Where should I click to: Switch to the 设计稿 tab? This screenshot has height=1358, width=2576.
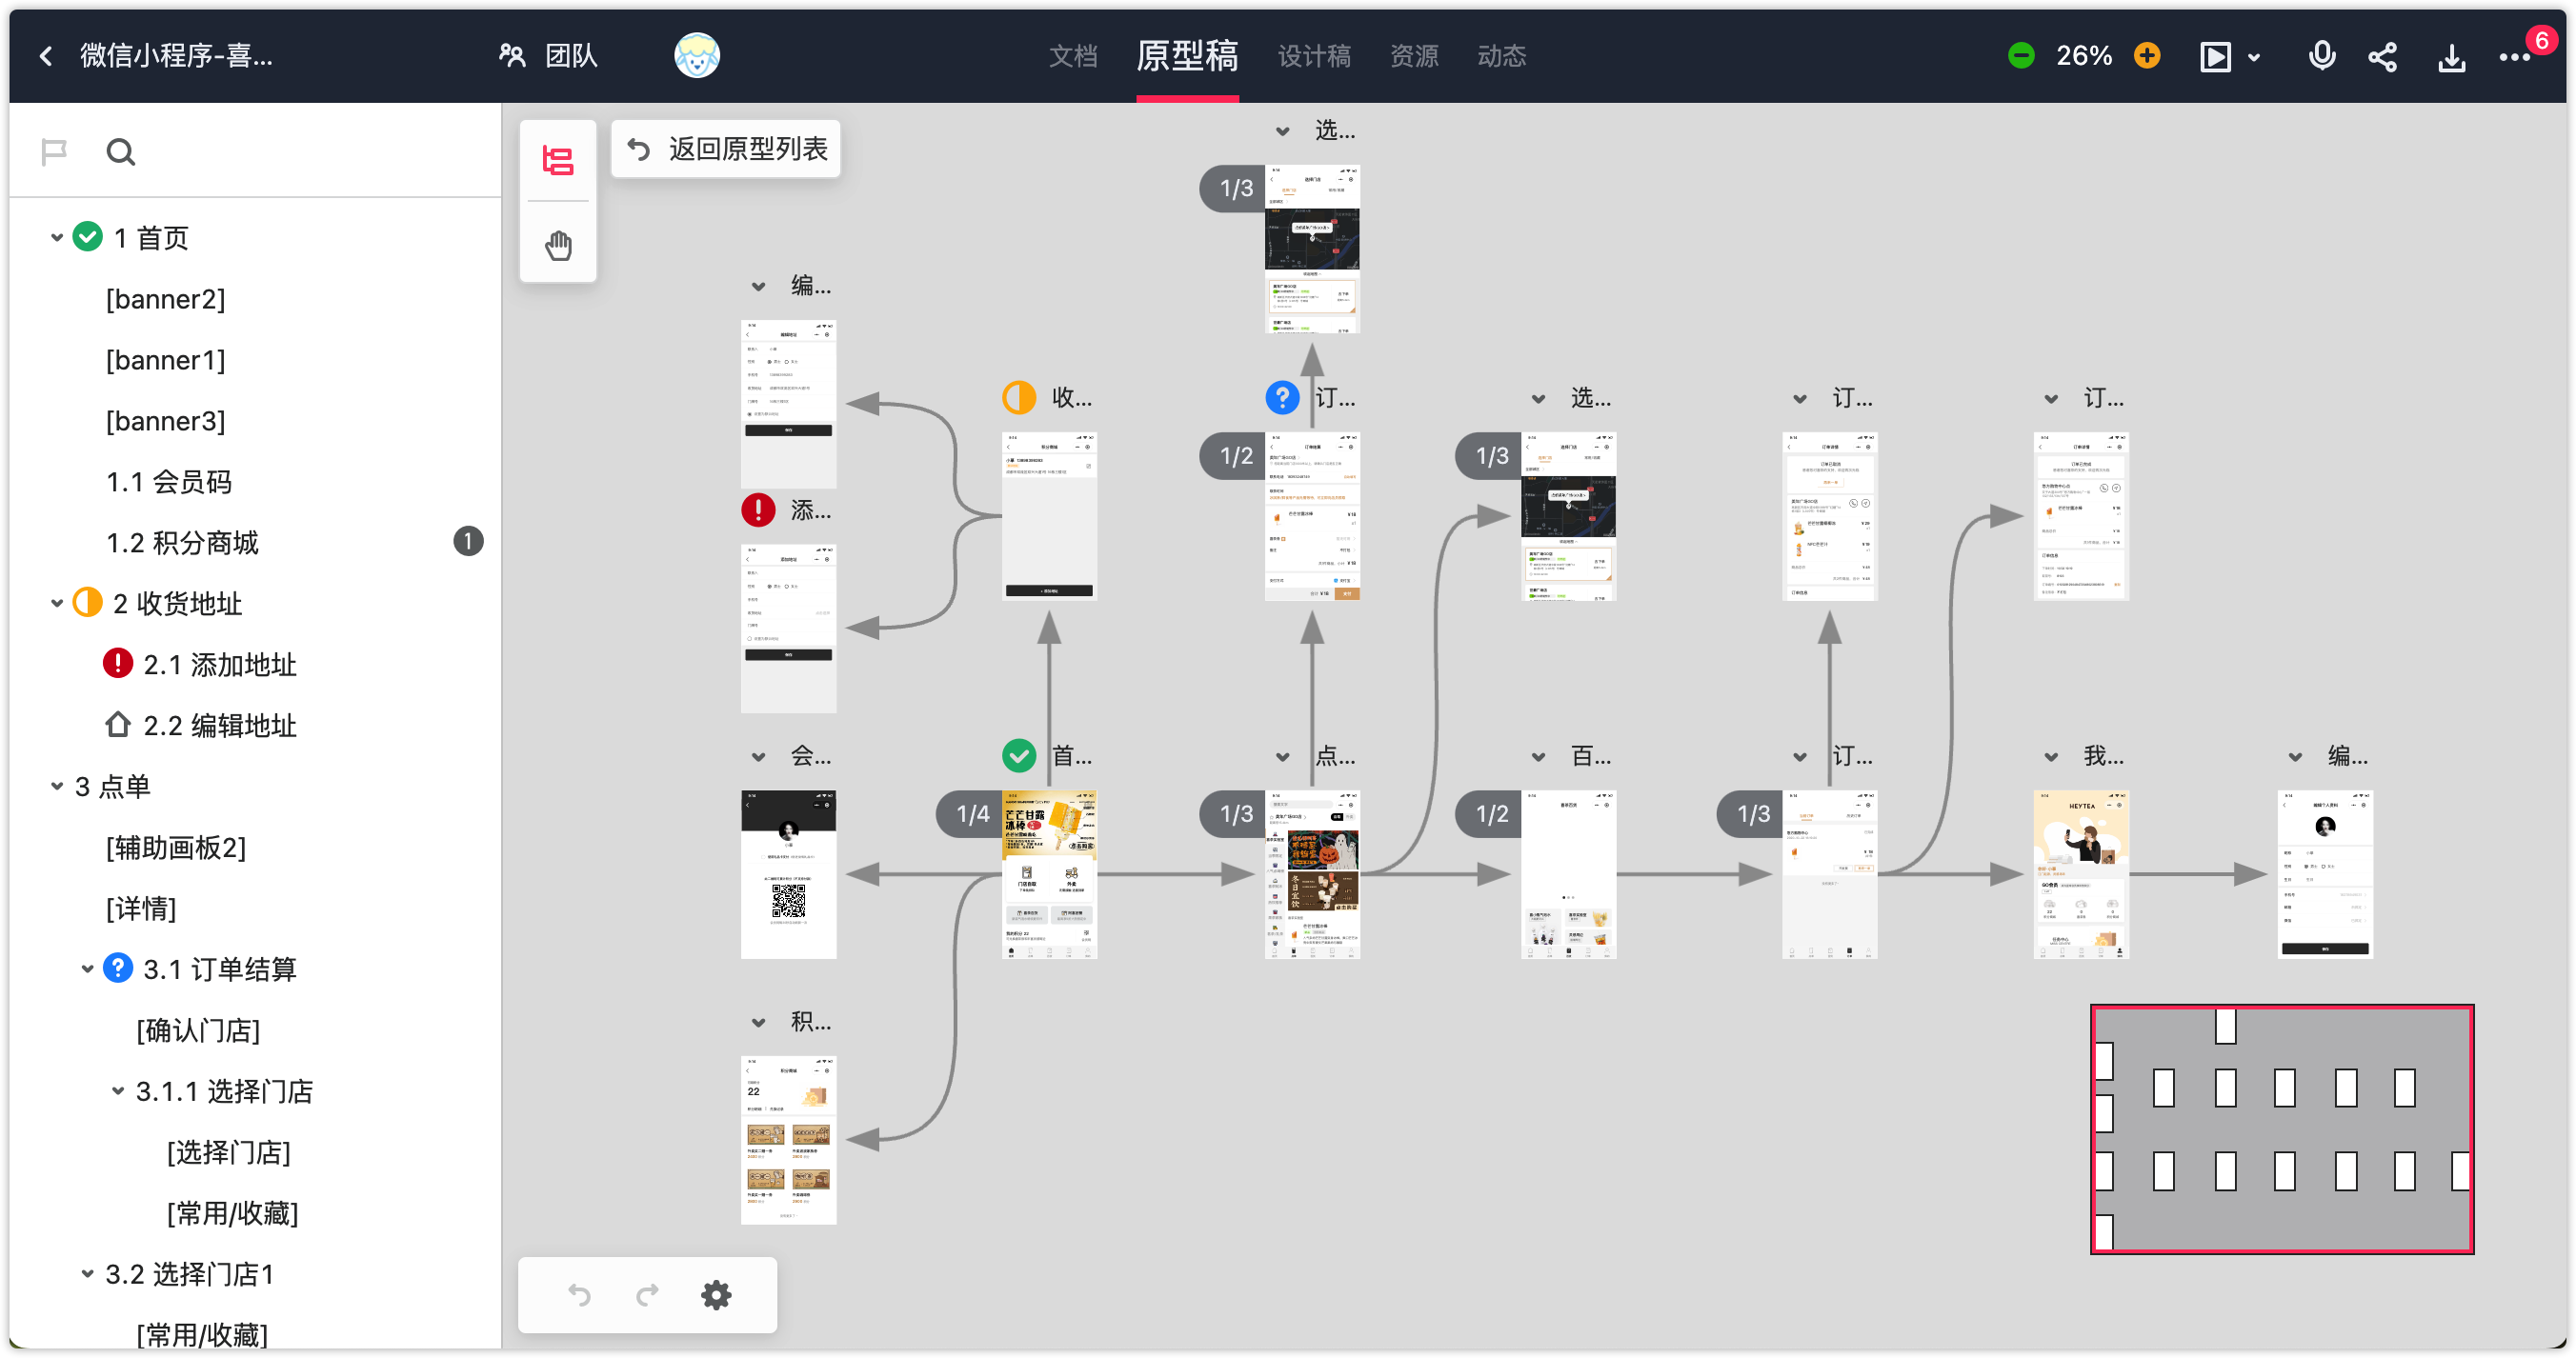[x=1314, y=56]
